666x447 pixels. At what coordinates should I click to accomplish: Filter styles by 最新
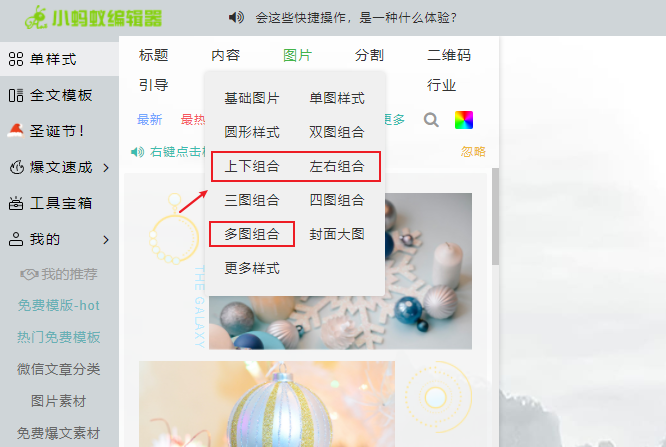150,120
